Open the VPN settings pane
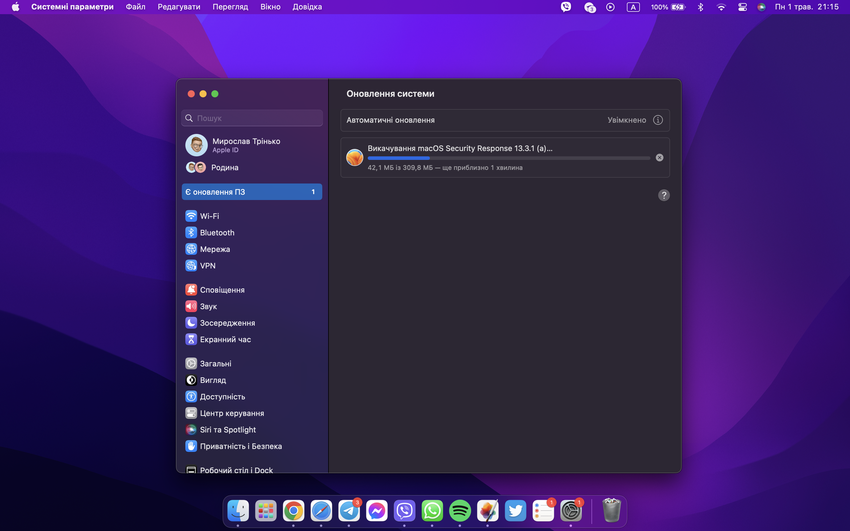This screenshot has width=850, height=531. (x=207, y=266)
